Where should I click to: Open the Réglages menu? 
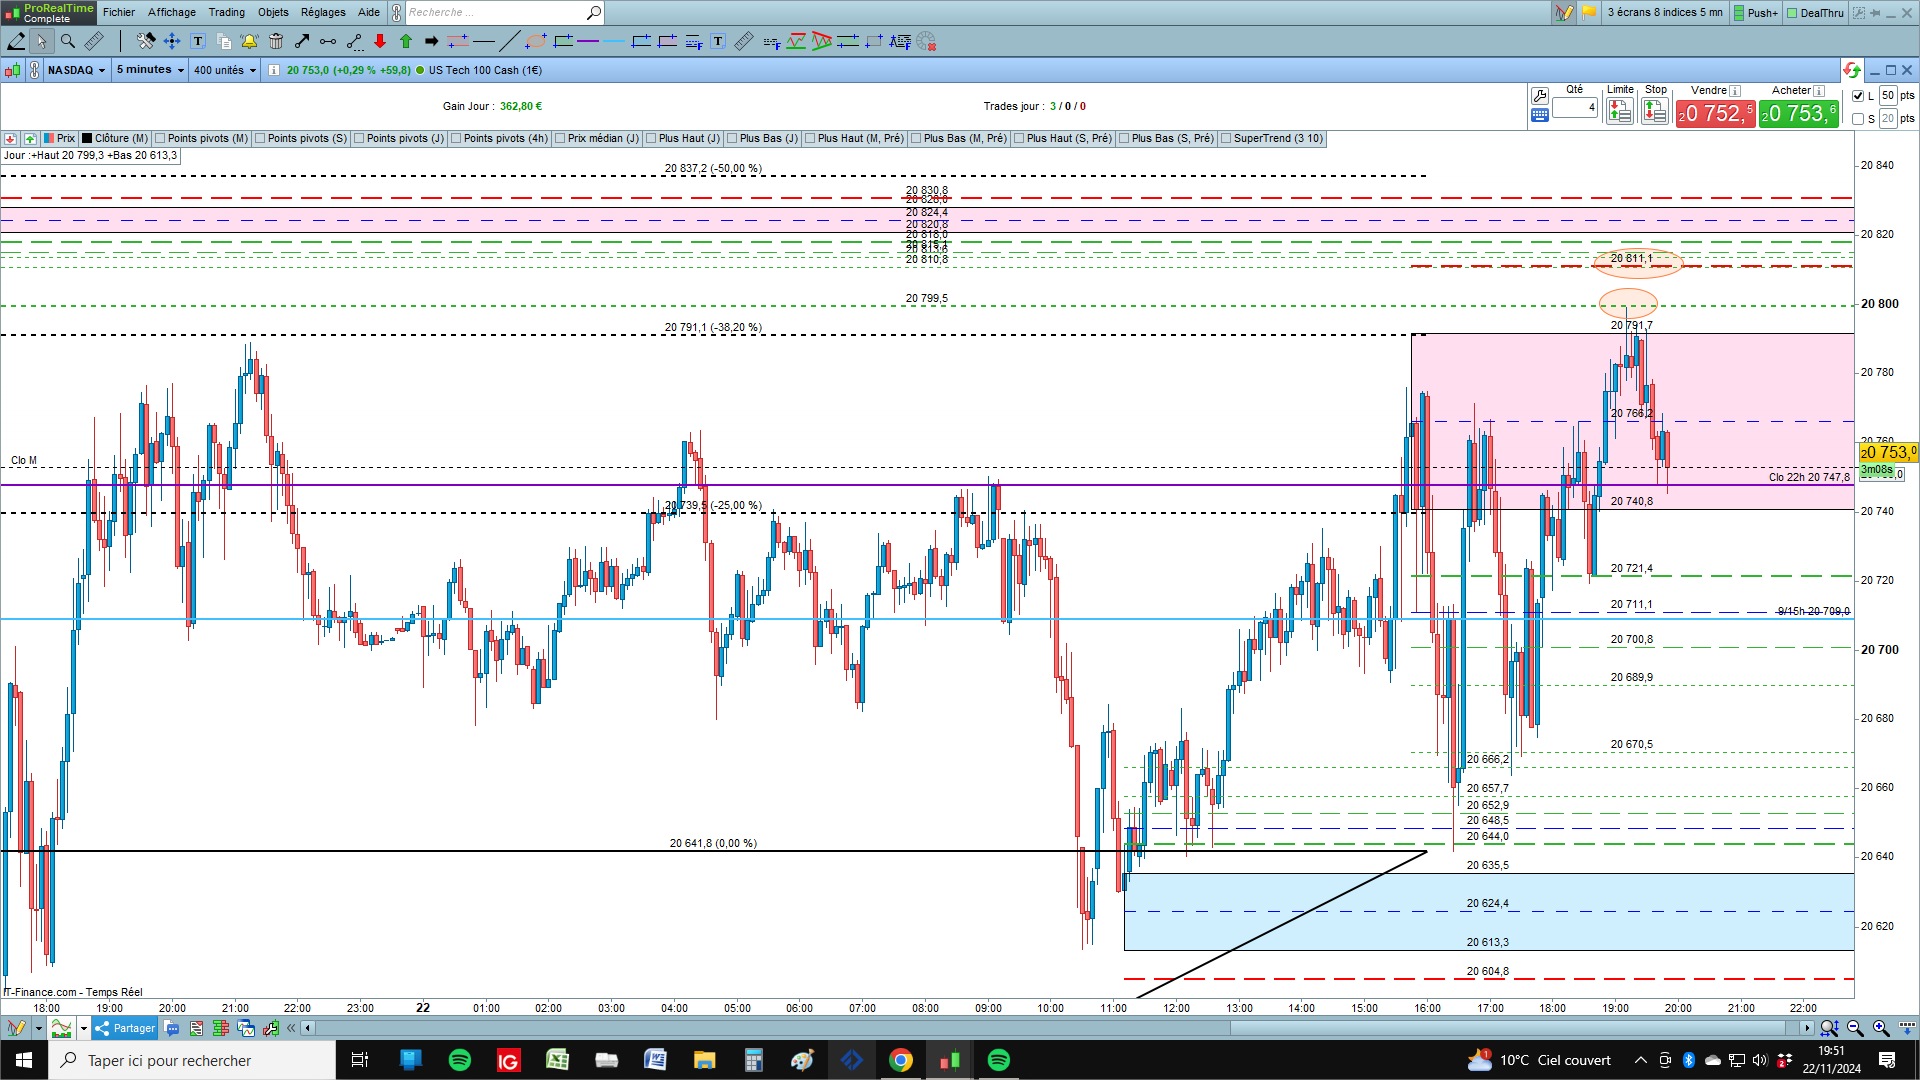(322, 12)
